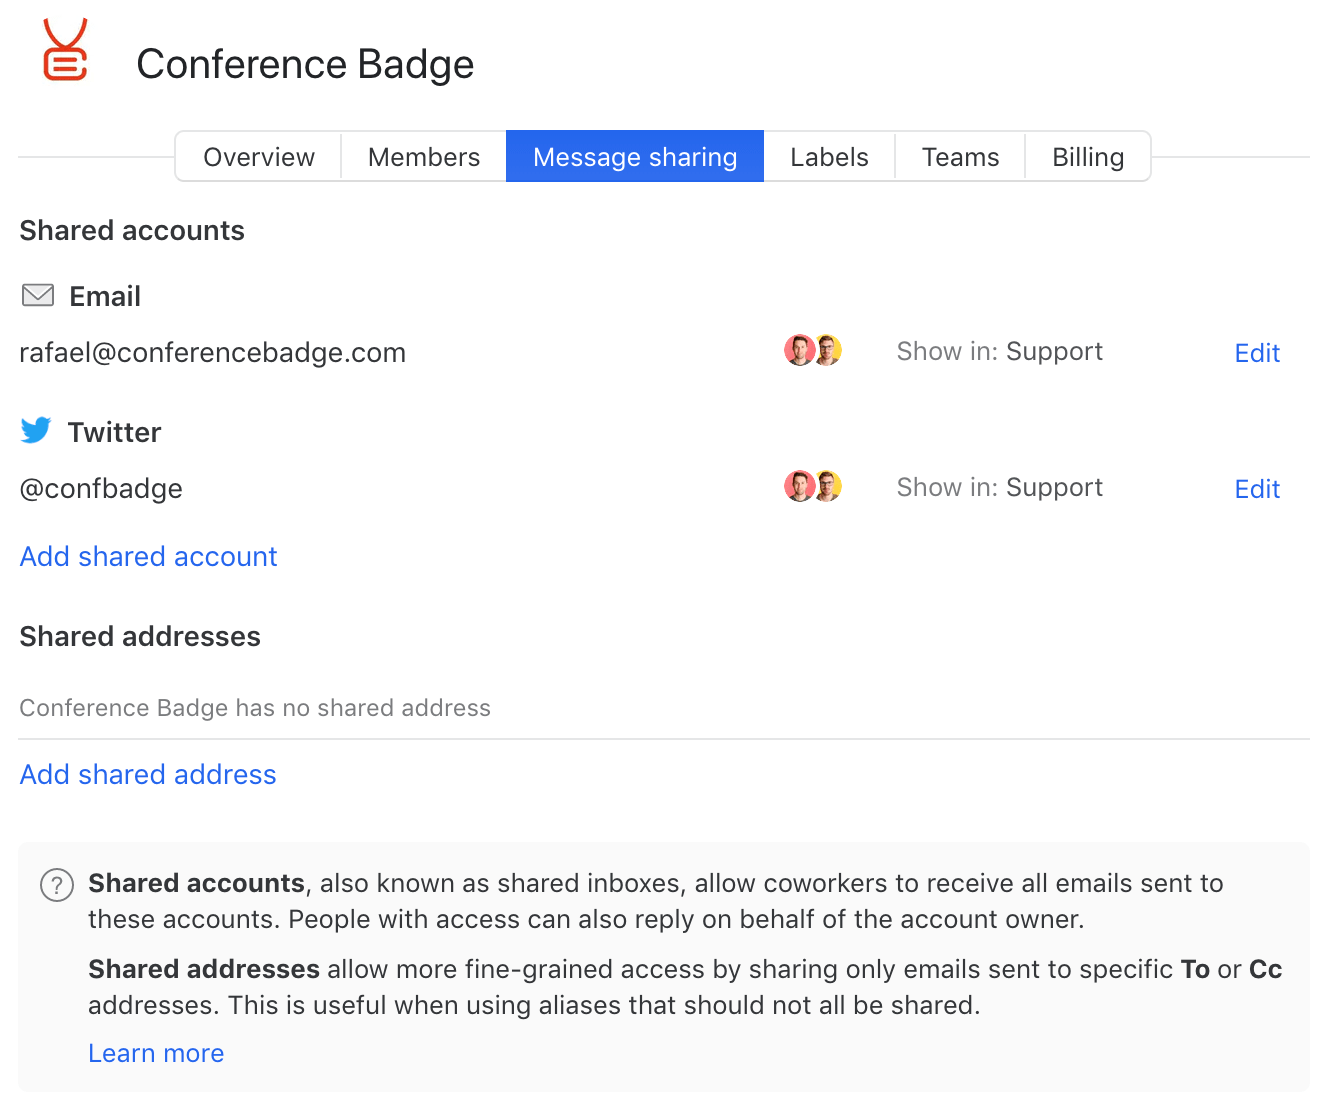Image resolution: width=1322 pixels, height=1108 pixels.
Task: Click the Conference Badge logo icon
Action: click(x=65, y=50)
